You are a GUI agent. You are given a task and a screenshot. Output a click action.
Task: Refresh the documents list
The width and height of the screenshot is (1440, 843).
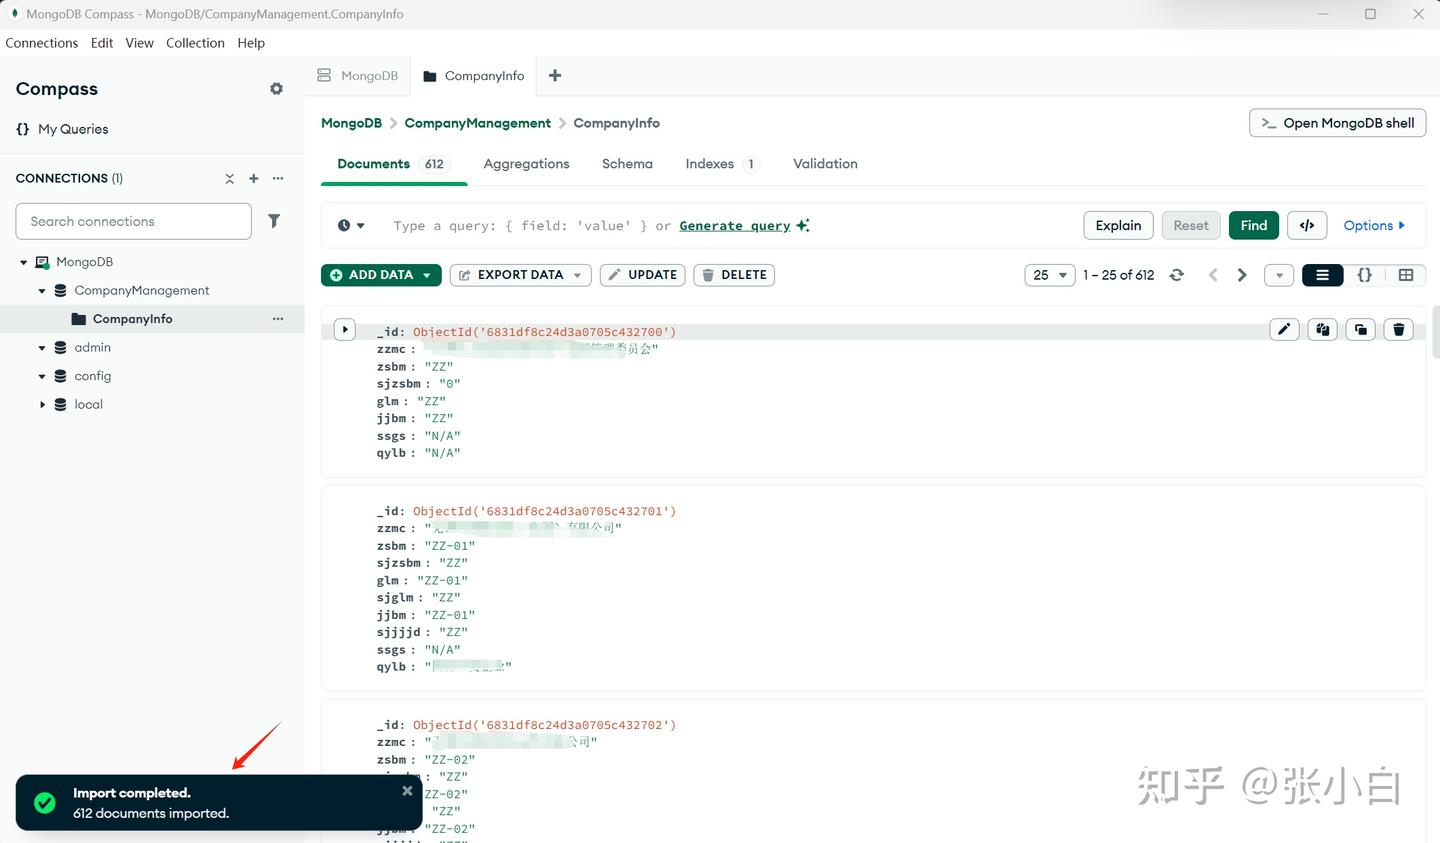pos(1177,275)
